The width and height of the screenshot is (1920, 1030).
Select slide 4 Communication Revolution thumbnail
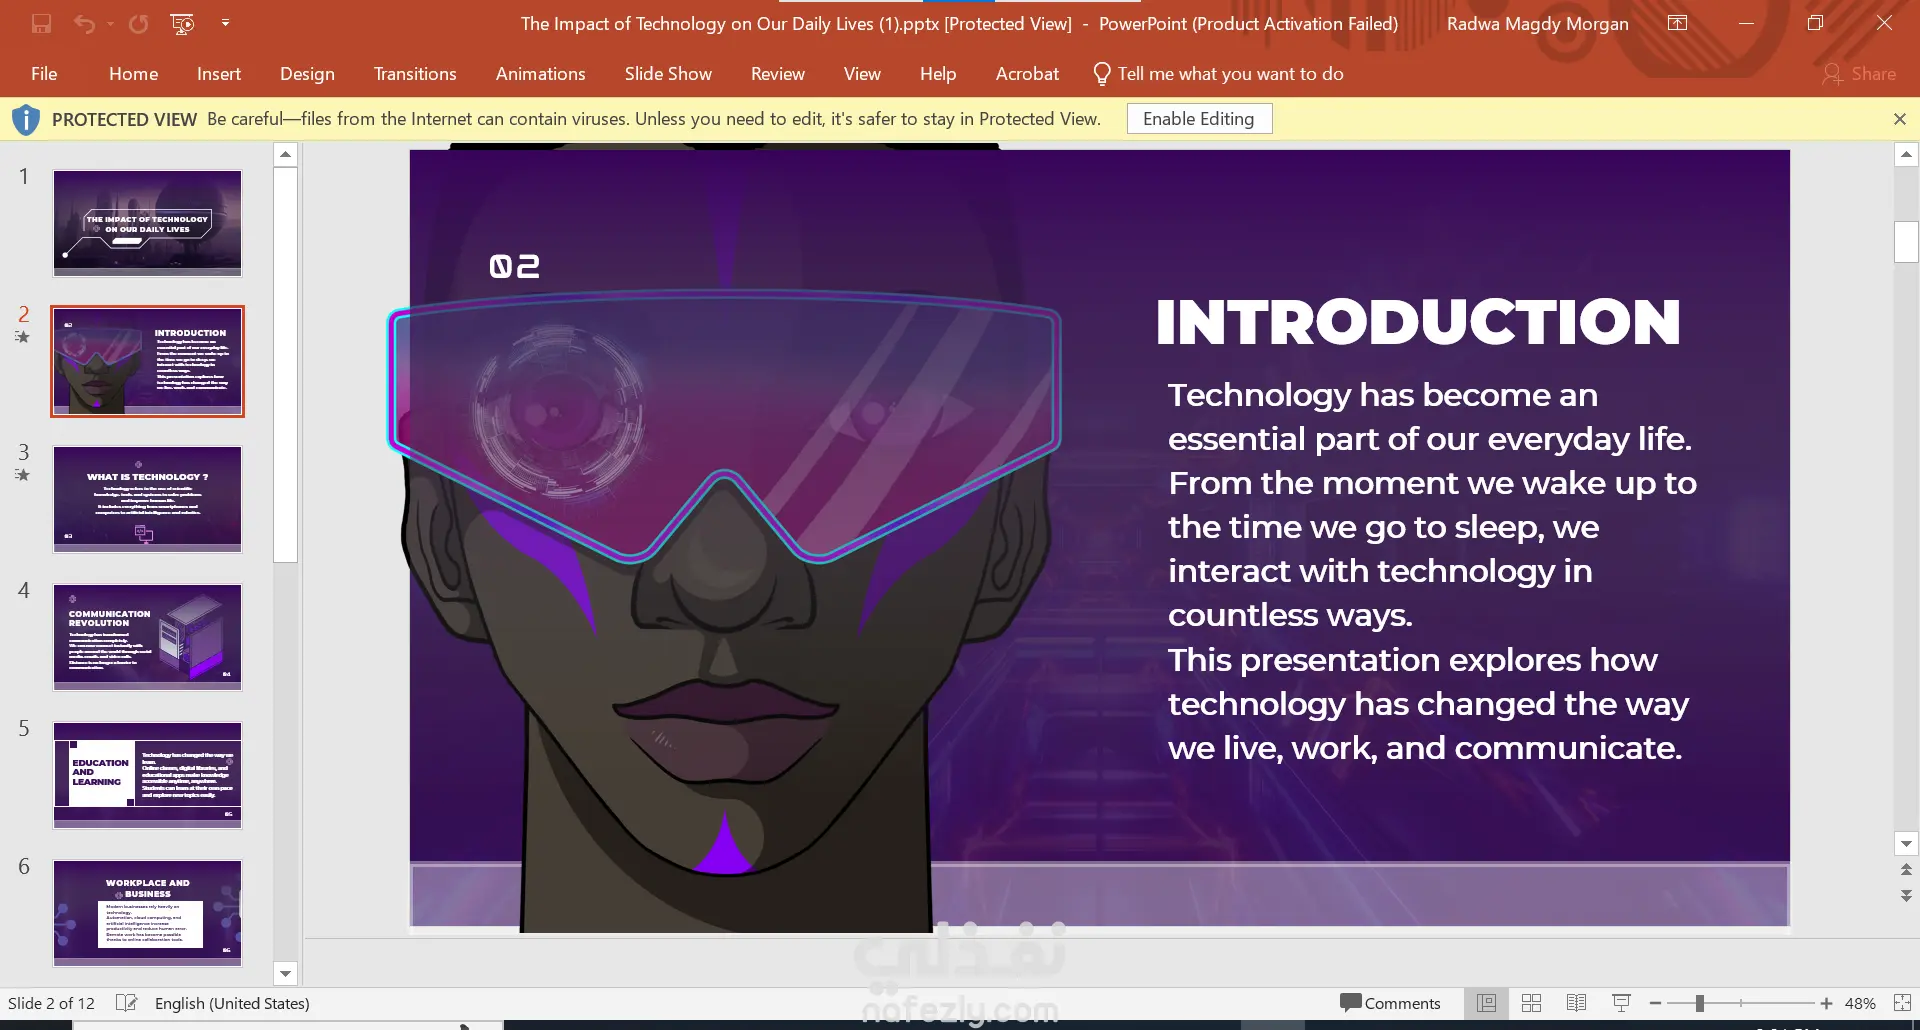pos(147,637)
